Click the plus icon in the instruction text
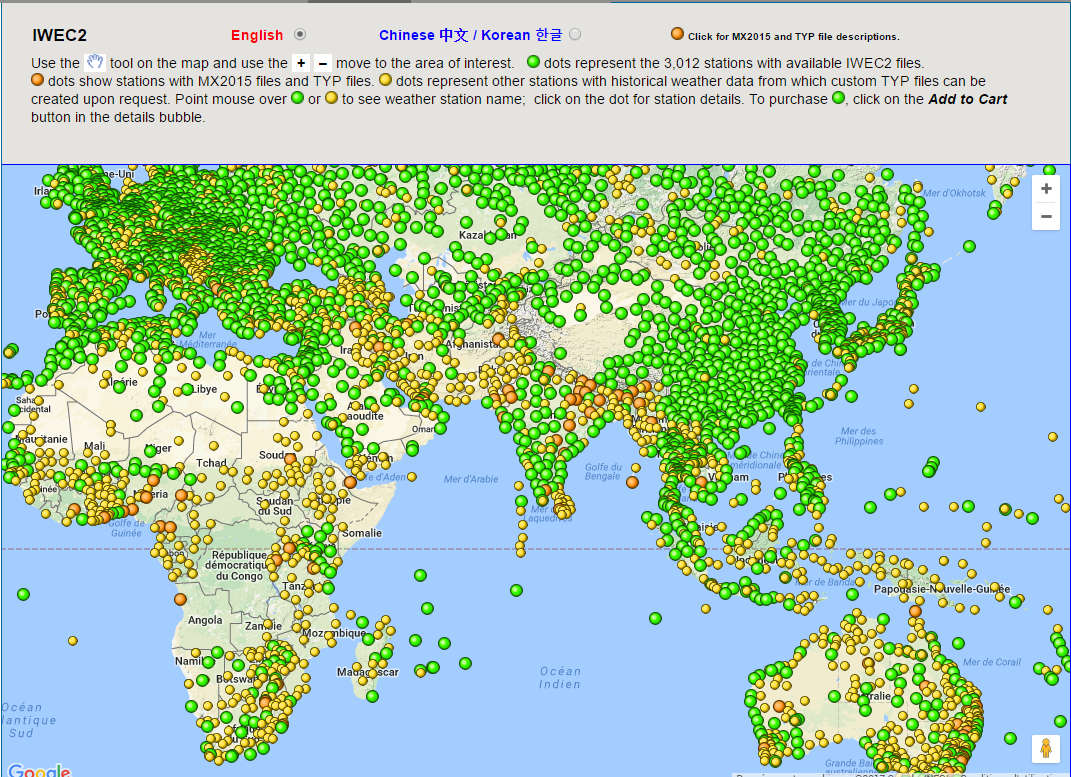 301,63
